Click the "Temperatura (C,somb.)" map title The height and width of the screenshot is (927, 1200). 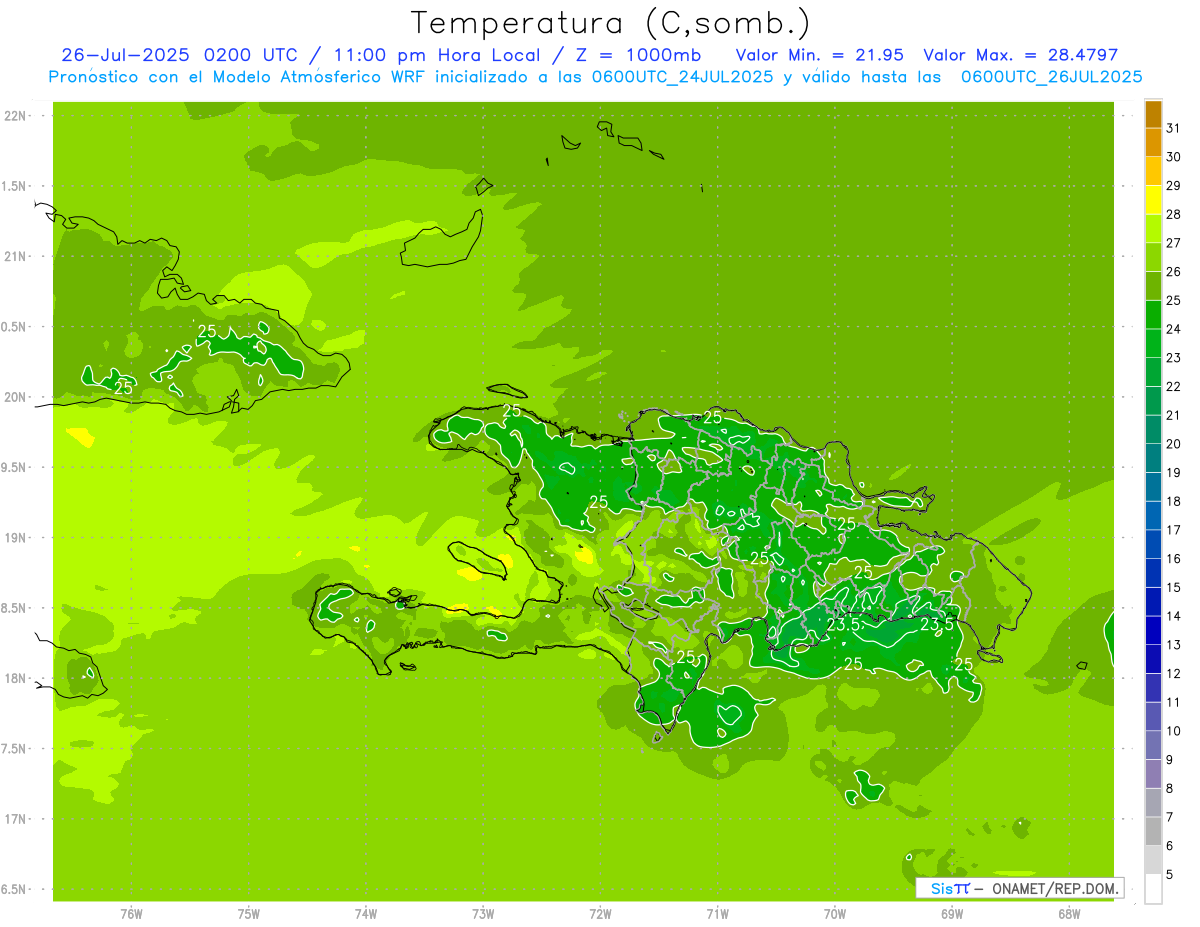610,23
